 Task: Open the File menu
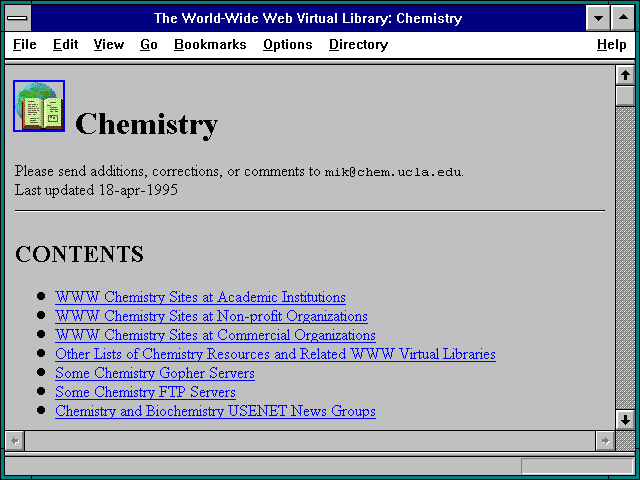point(24,44)
